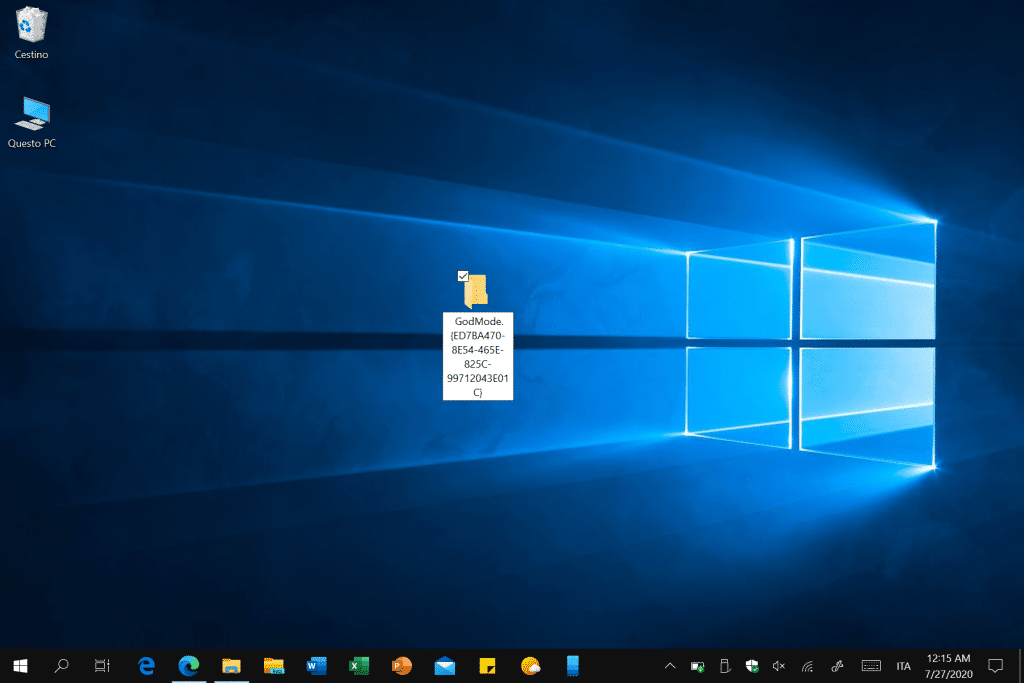The height and width of the screenshot is (683, 1024).
Task: Open Microsoft Word from the taskbar
Action: tap(317, 665)
